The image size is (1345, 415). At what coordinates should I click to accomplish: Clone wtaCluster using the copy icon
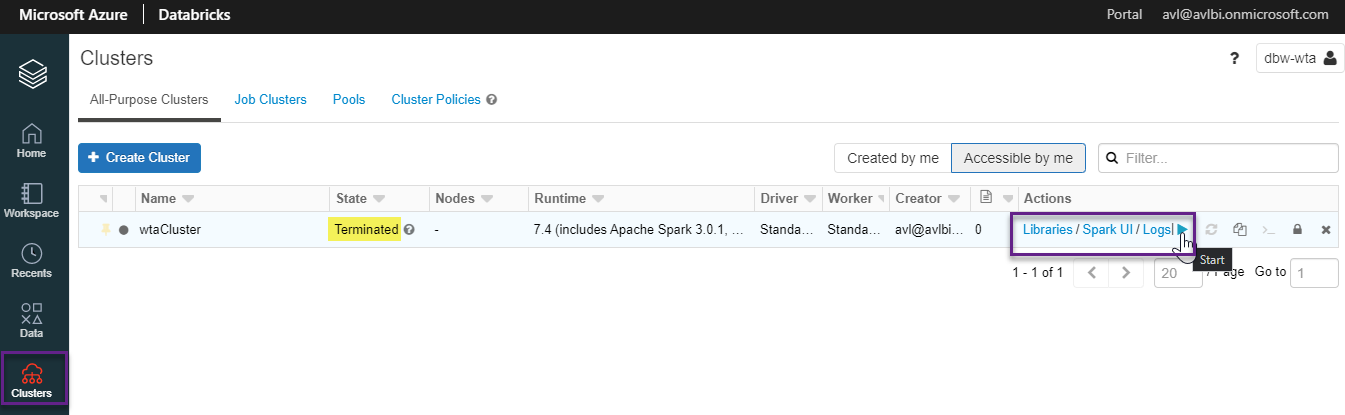pyautogui.click(x=1240, y=230)
